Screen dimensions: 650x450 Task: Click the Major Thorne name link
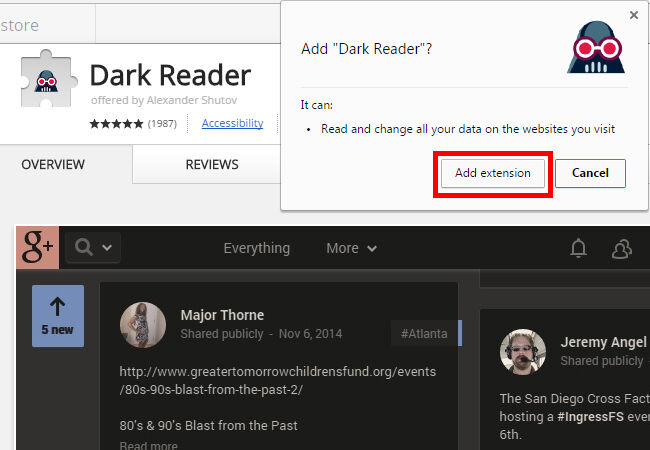(222, 315)
